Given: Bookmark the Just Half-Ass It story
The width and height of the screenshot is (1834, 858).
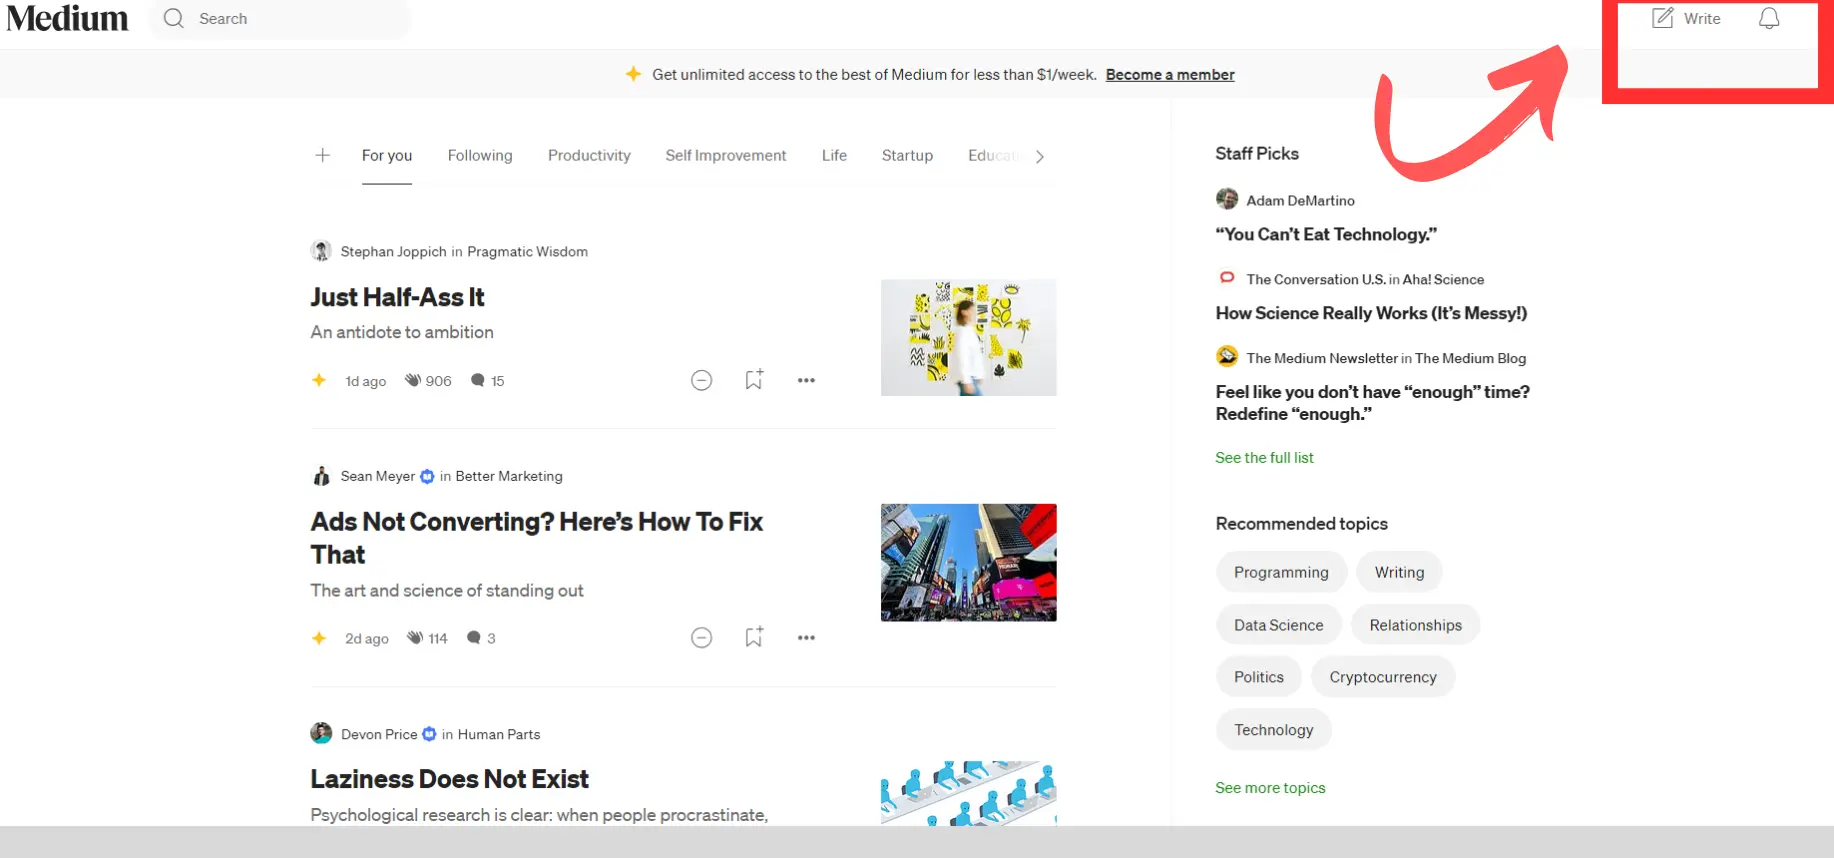Looking at the screenshot, I should pyautogui.click(x=754, y=379).
